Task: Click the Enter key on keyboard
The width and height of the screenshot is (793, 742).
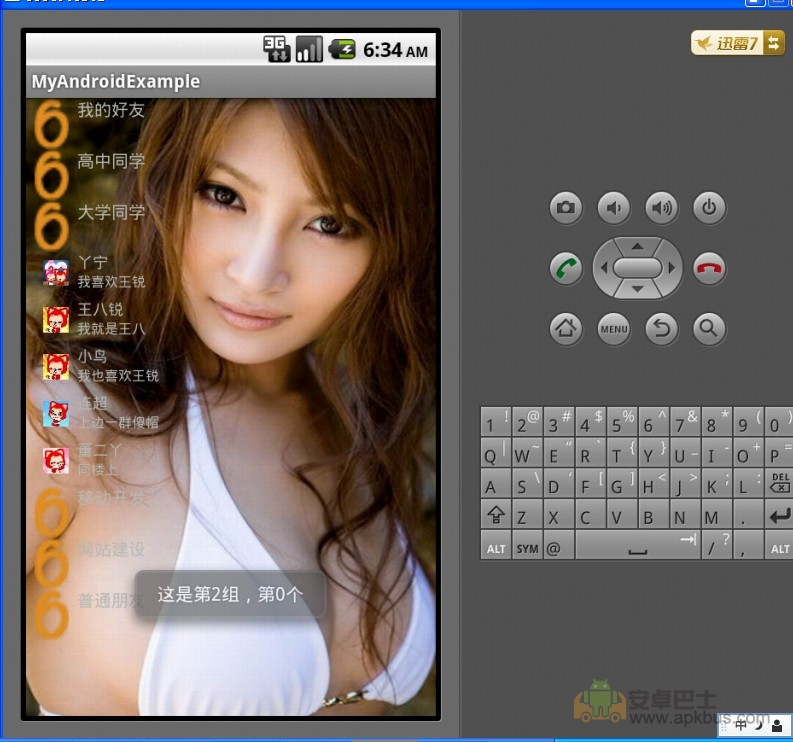Action: tap(780, 514)
